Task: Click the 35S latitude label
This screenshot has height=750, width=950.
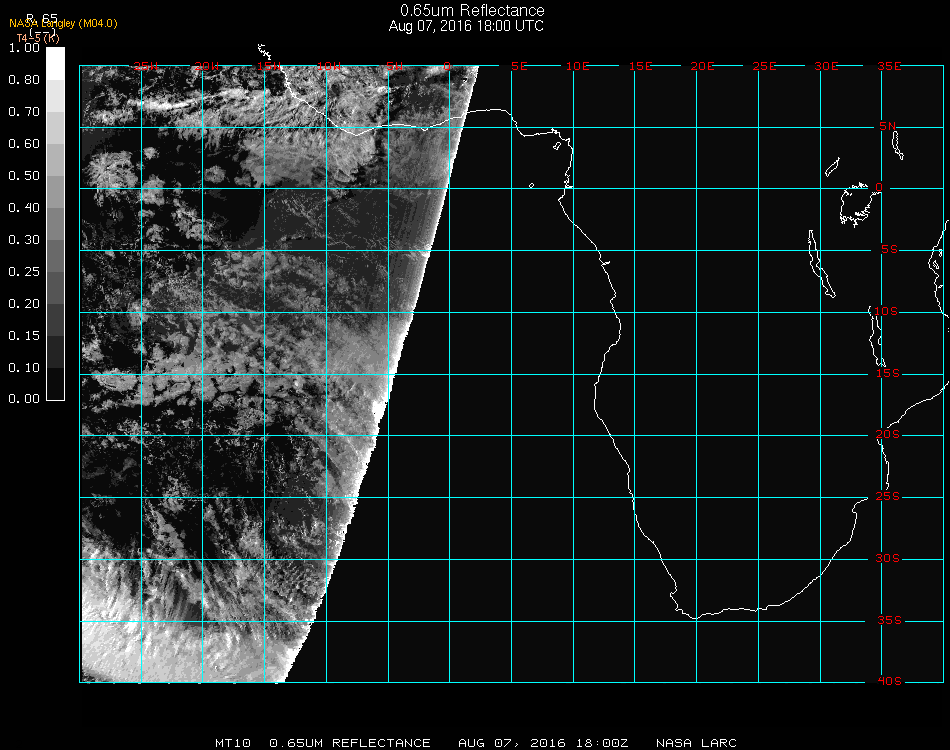Action: [x=888, y=620]
